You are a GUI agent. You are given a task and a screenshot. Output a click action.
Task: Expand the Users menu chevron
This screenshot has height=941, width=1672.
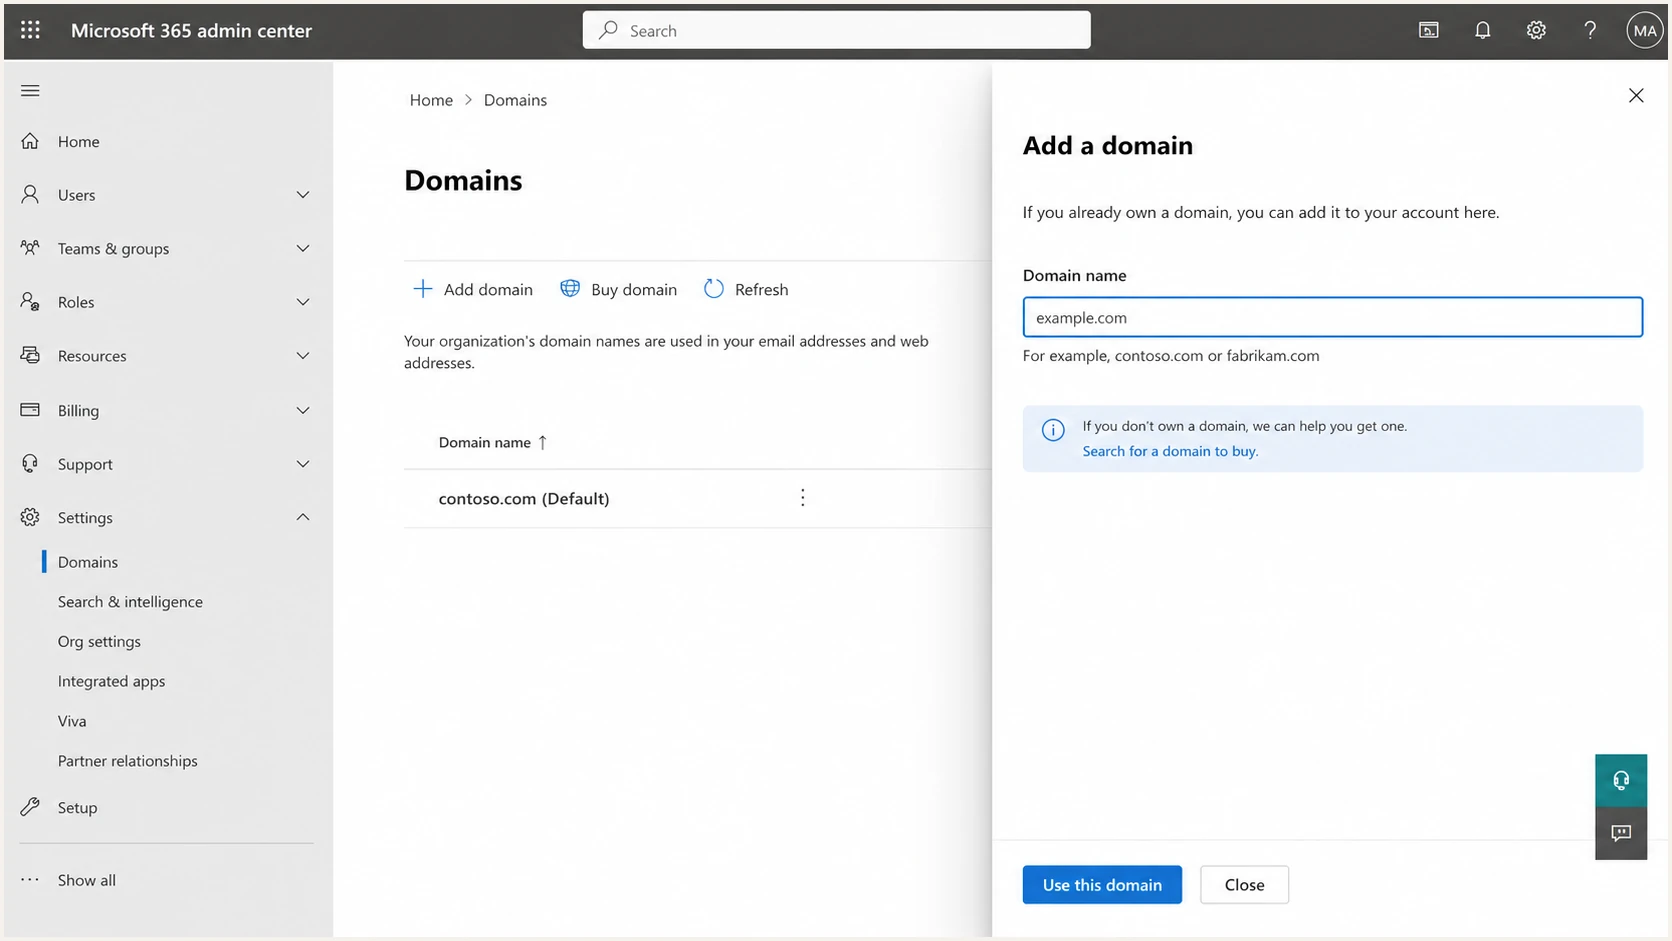coord(303,195)
